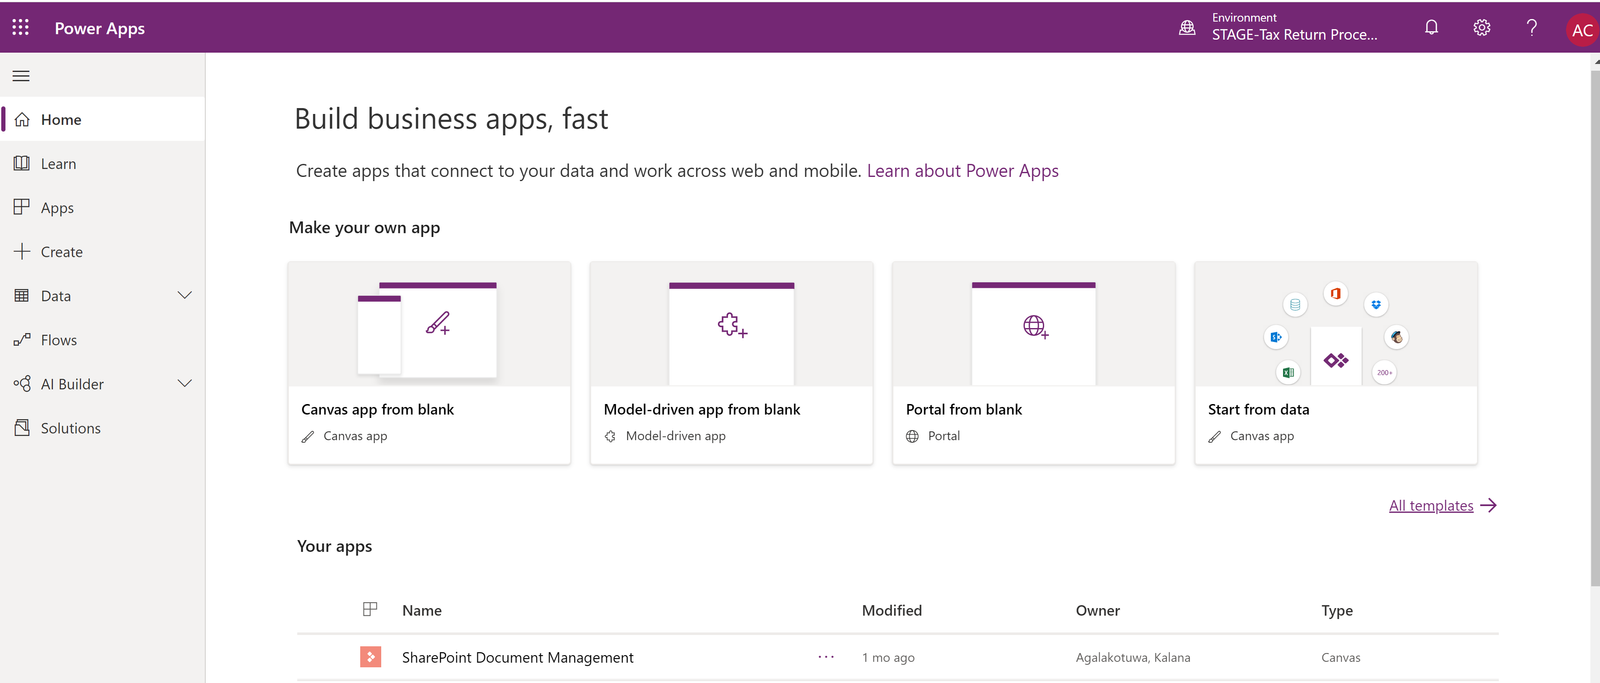Open notifications bell icon
The height and width of the screenshot is (683, 1600).
[x=1431, y=28]
